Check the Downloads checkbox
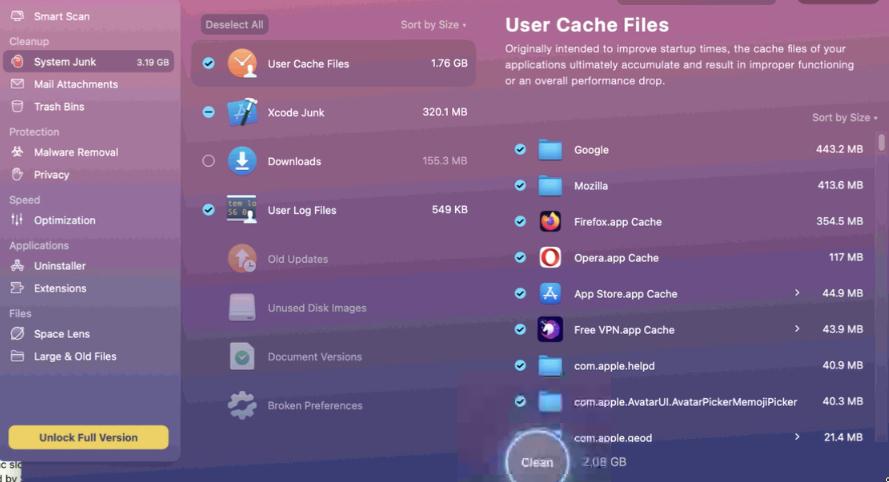Image resolution: width=889 pixels, height=482 pixels. 209,161
